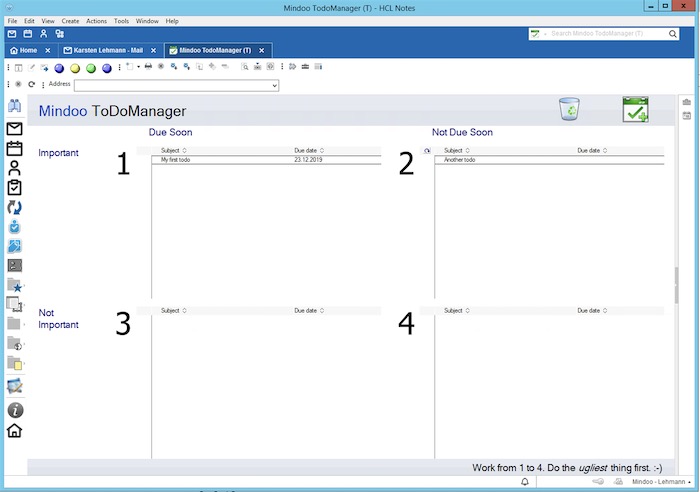The width and height of the screenshot is (700, 492).
Task: Close the Mindoo TodoManager (T) tab
Action: [262, 50]
